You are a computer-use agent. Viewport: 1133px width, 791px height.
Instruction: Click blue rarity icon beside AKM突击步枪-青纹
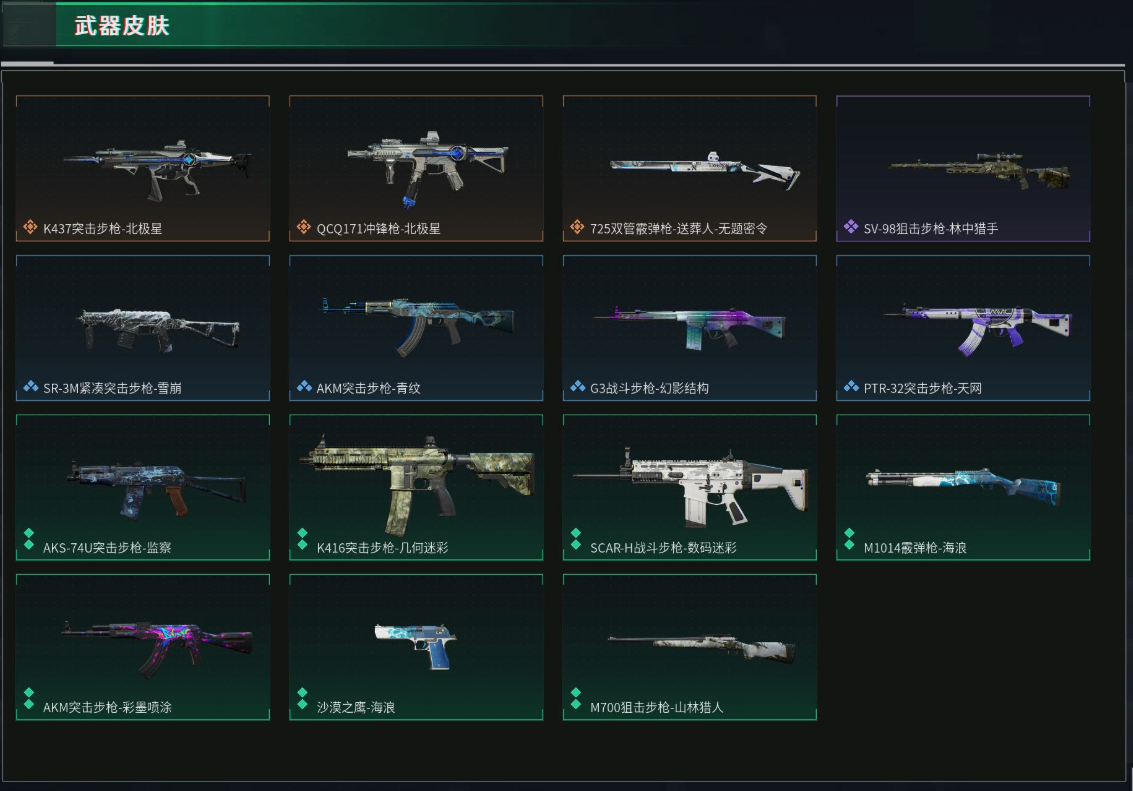coord(304,386)
